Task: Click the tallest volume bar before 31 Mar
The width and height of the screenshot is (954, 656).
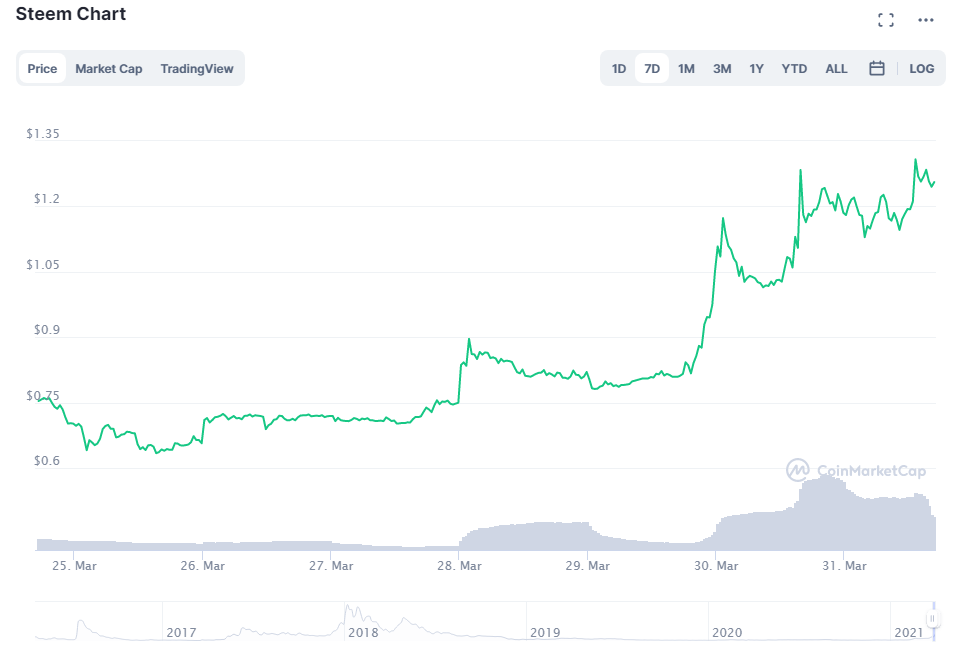Action: [x=822, y=478]
